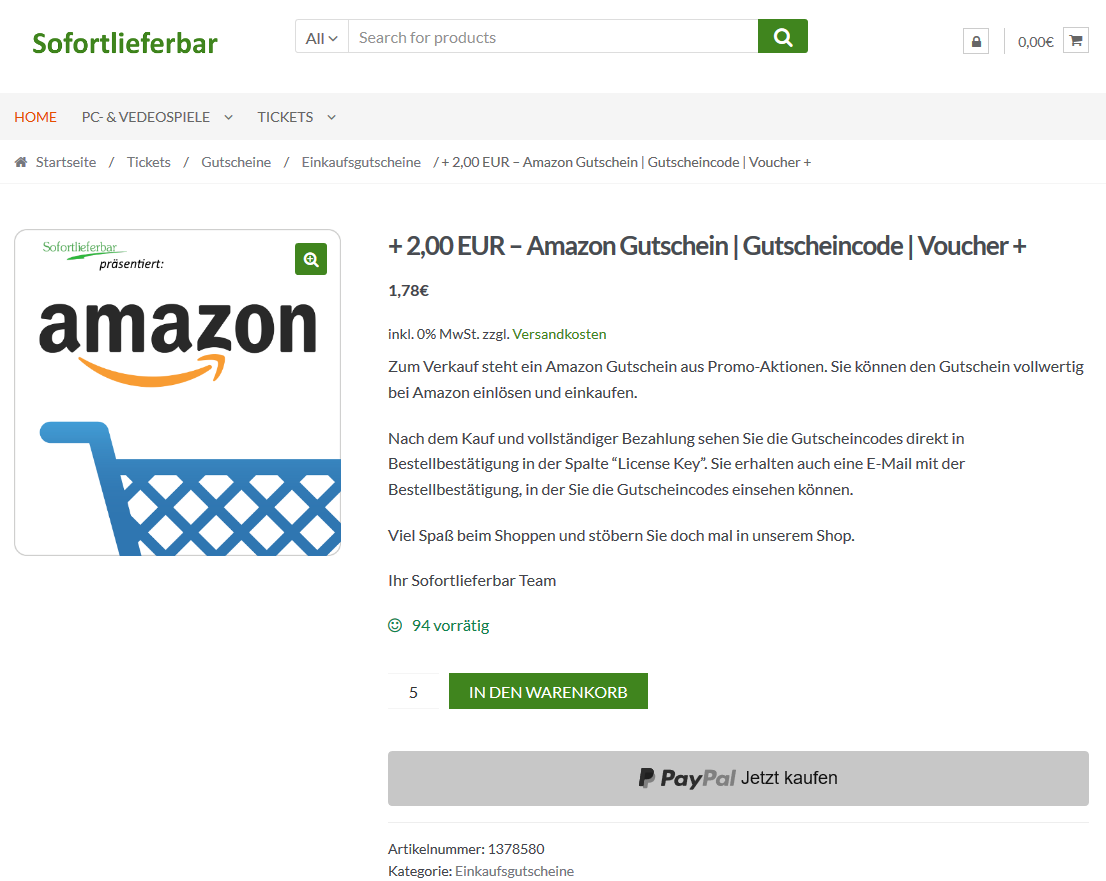Focus the Search for products field
Viewport: 1106px width, 881px height.
point(552,38)
